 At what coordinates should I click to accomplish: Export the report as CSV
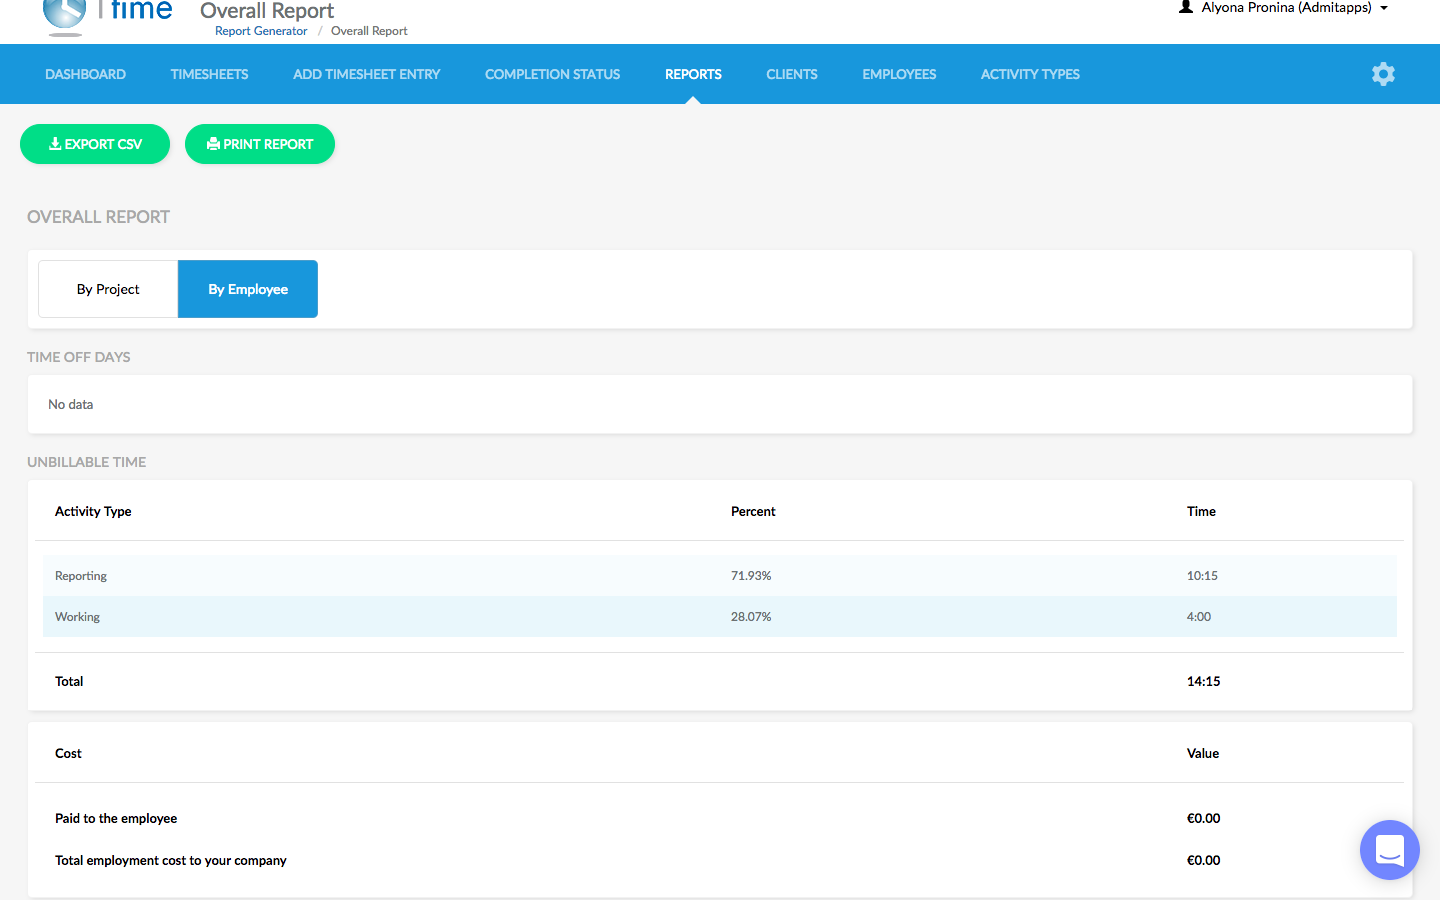pyautogui.click(x=95, y=144)
